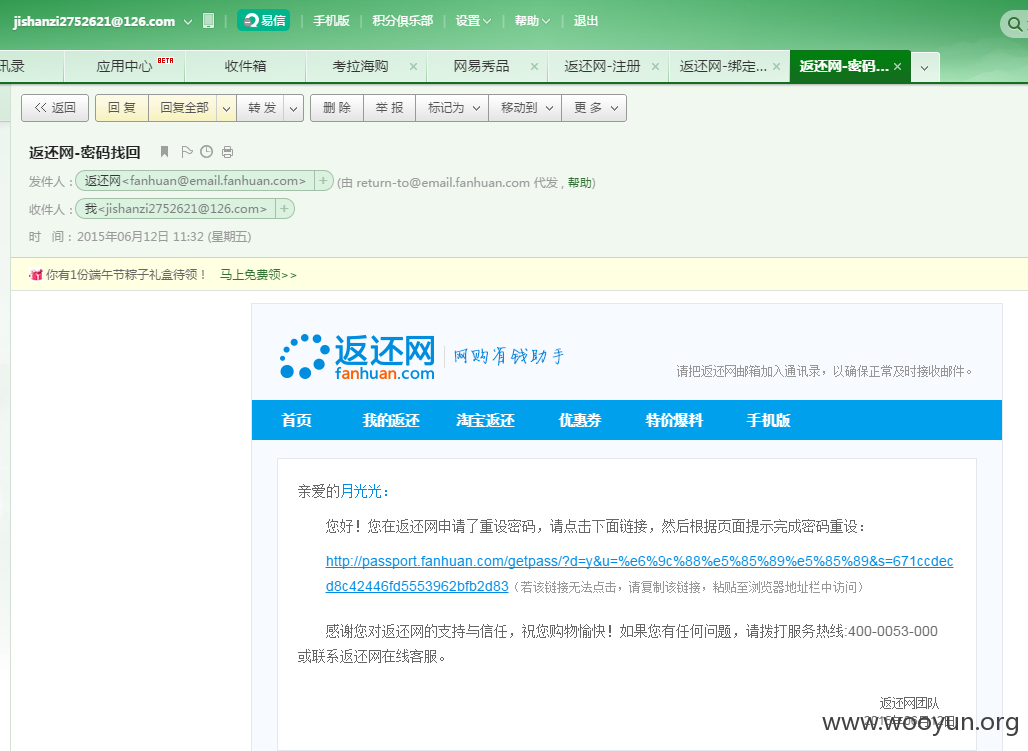Viewport: 1028px width, 751px height.
Task: Click the 回复 button
Action: tap(122, 108)
